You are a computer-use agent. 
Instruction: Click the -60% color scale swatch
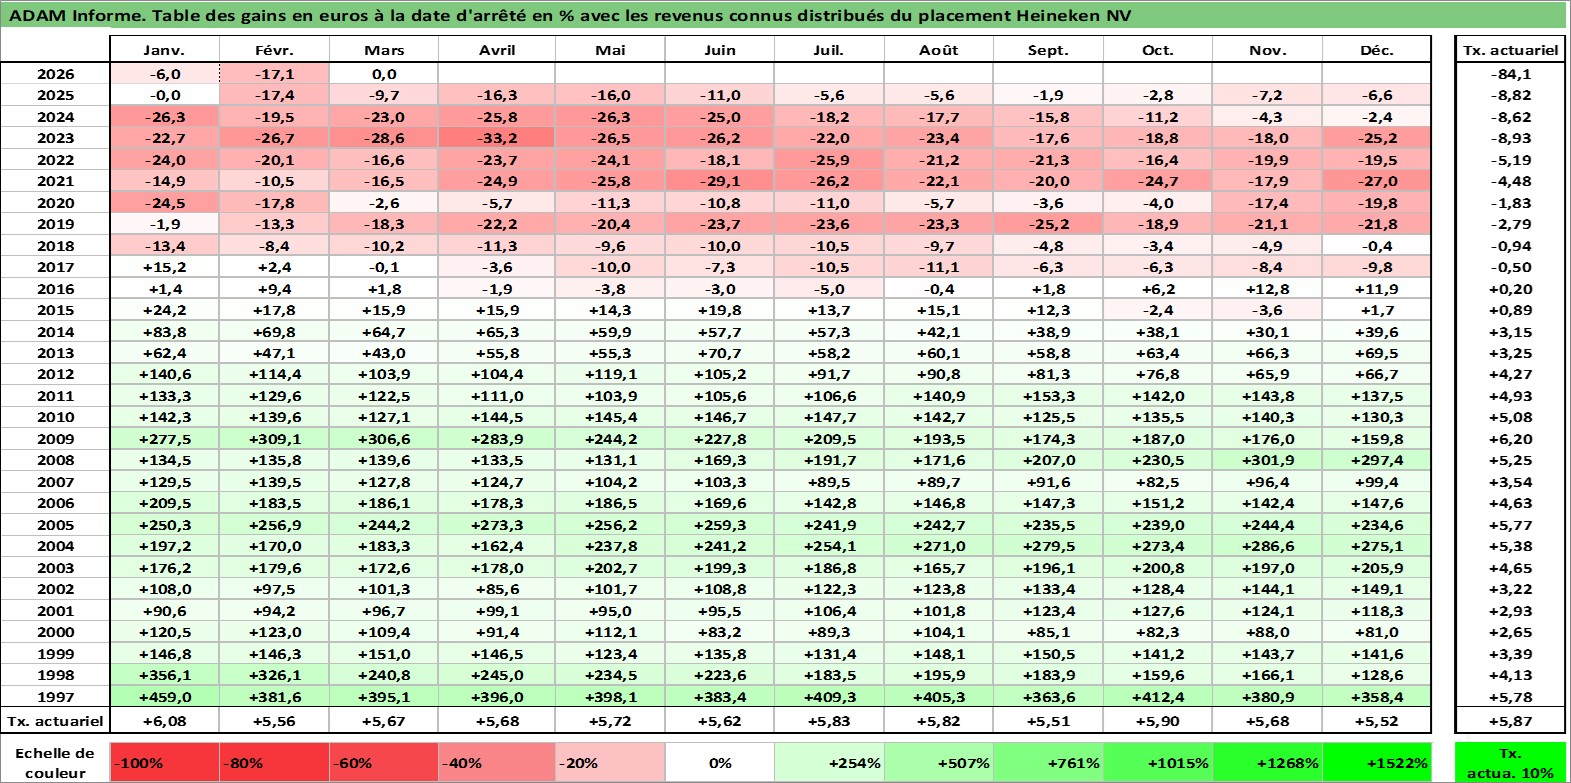pos(384,763)
